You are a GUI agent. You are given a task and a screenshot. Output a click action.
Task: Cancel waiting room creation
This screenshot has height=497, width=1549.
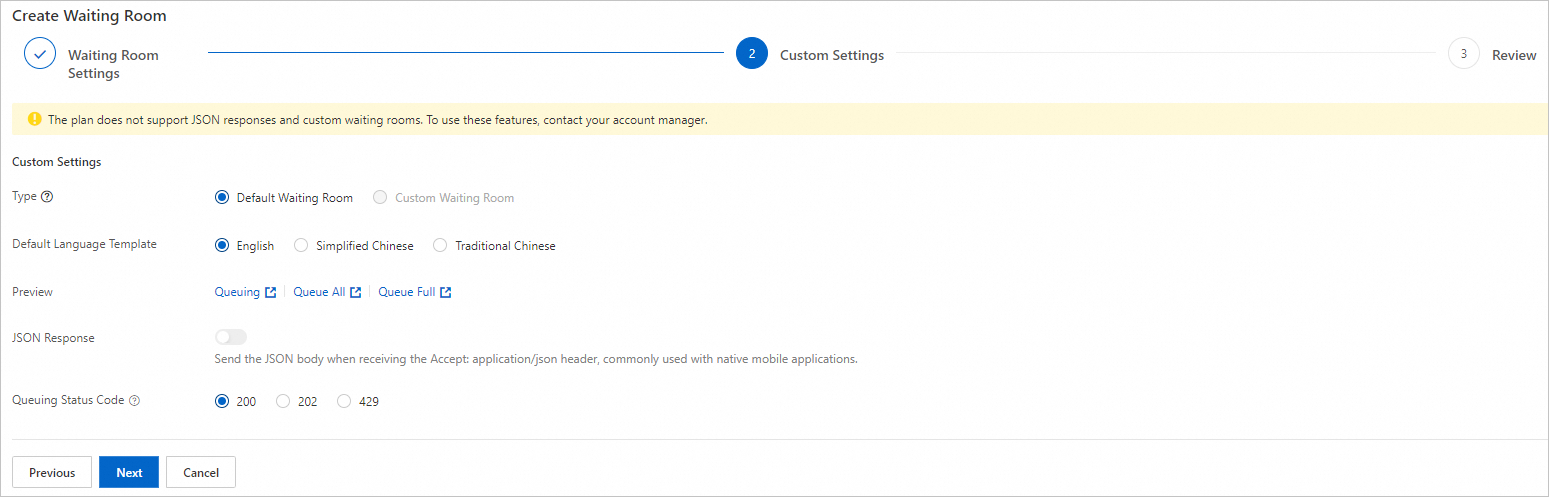[x=201, y=472]
